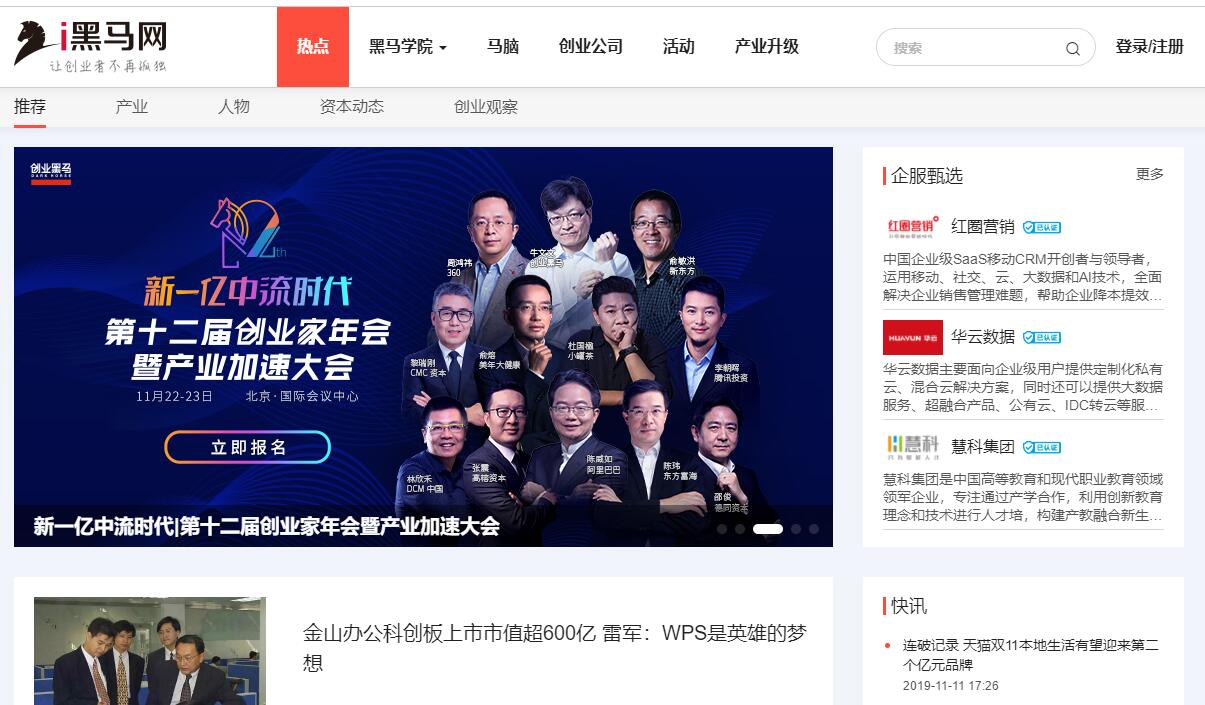Select the active elongated carousel slide indicator

[768, 529]
